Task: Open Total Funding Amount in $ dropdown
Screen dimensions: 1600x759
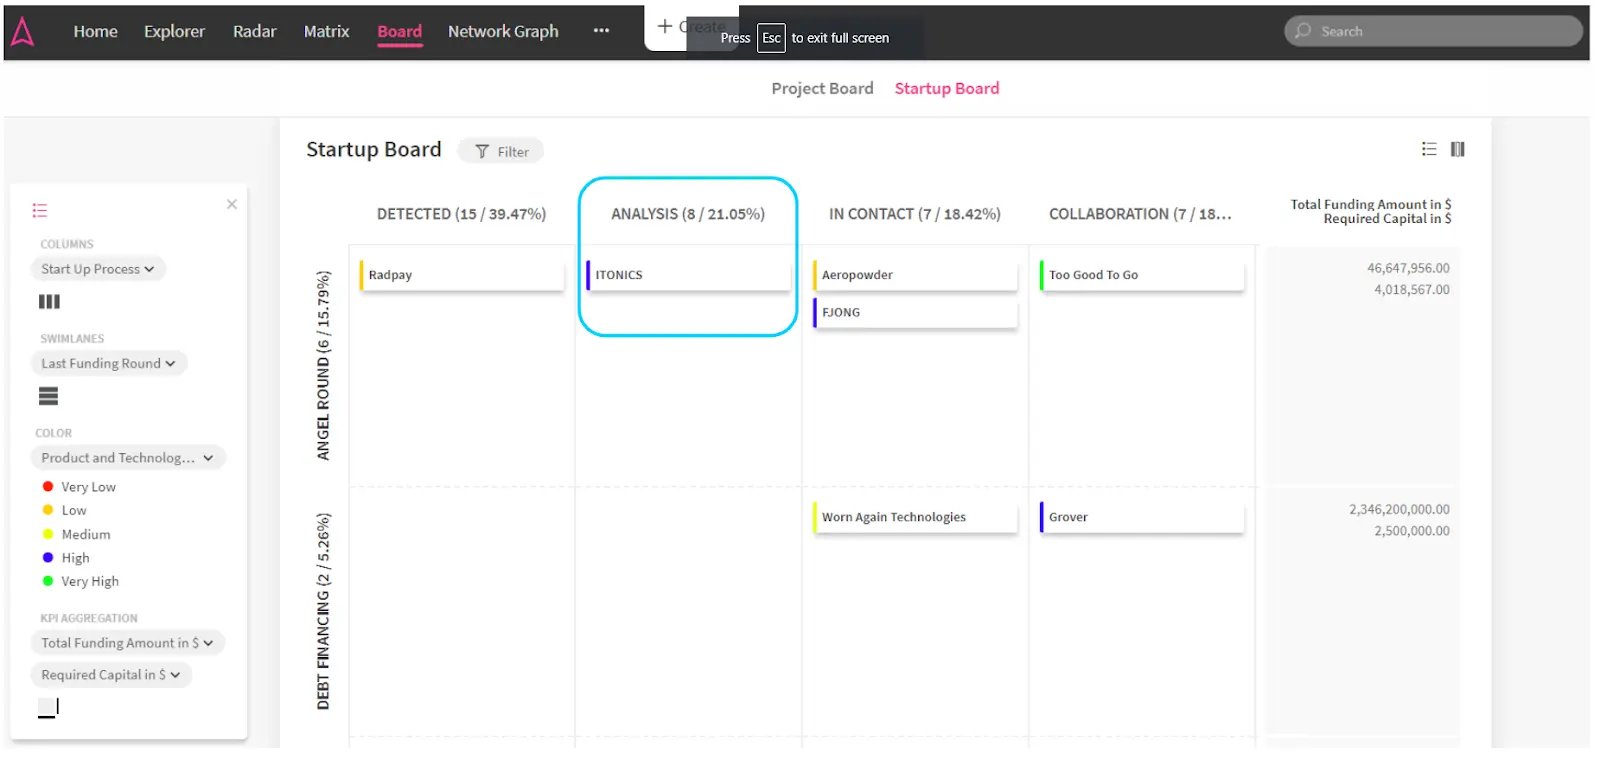Action: (128, 643)
